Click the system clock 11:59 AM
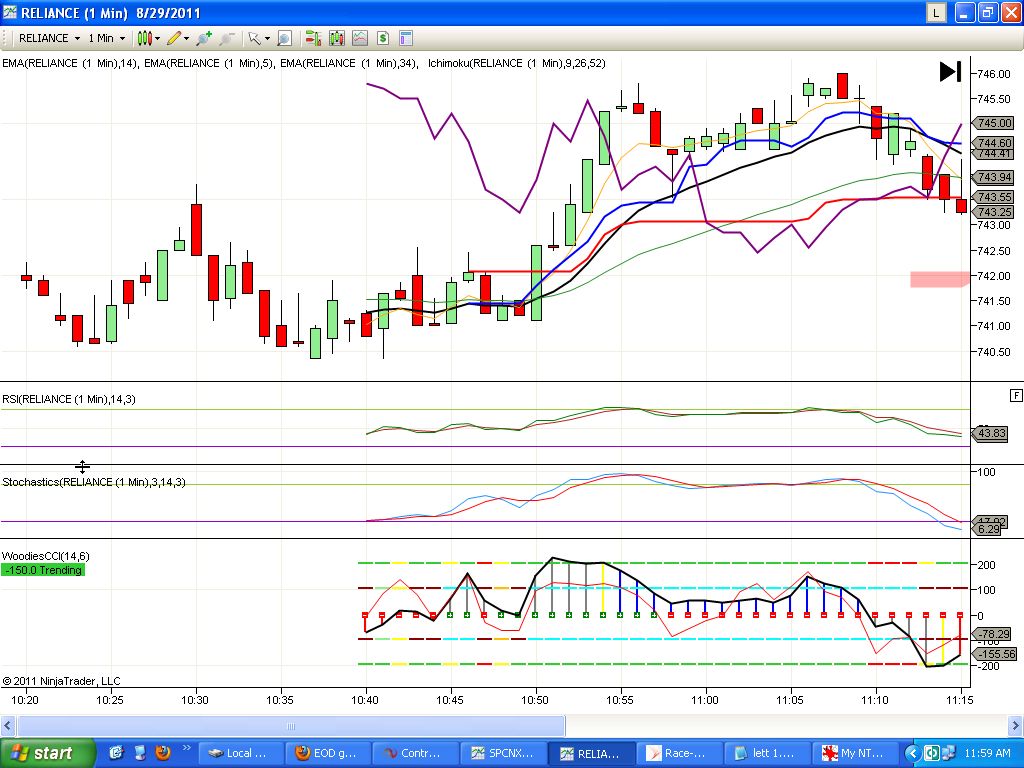This screenshot has width=1024, height=768. coord(987,753)
